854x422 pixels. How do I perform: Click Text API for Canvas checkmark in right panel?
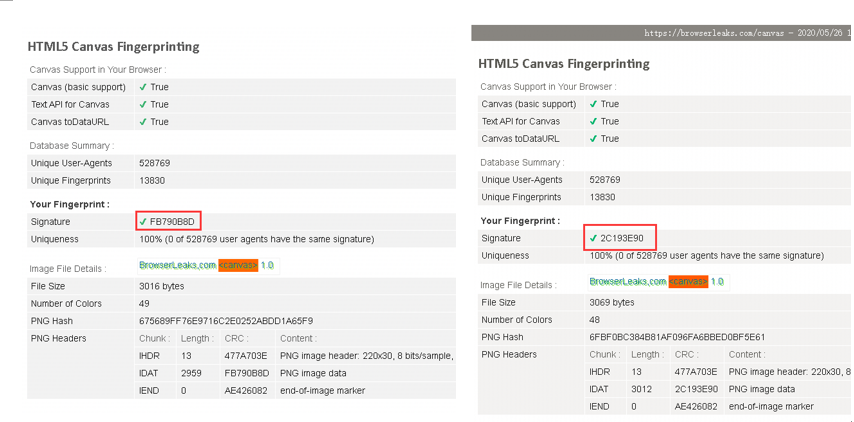tap(593, 121)
